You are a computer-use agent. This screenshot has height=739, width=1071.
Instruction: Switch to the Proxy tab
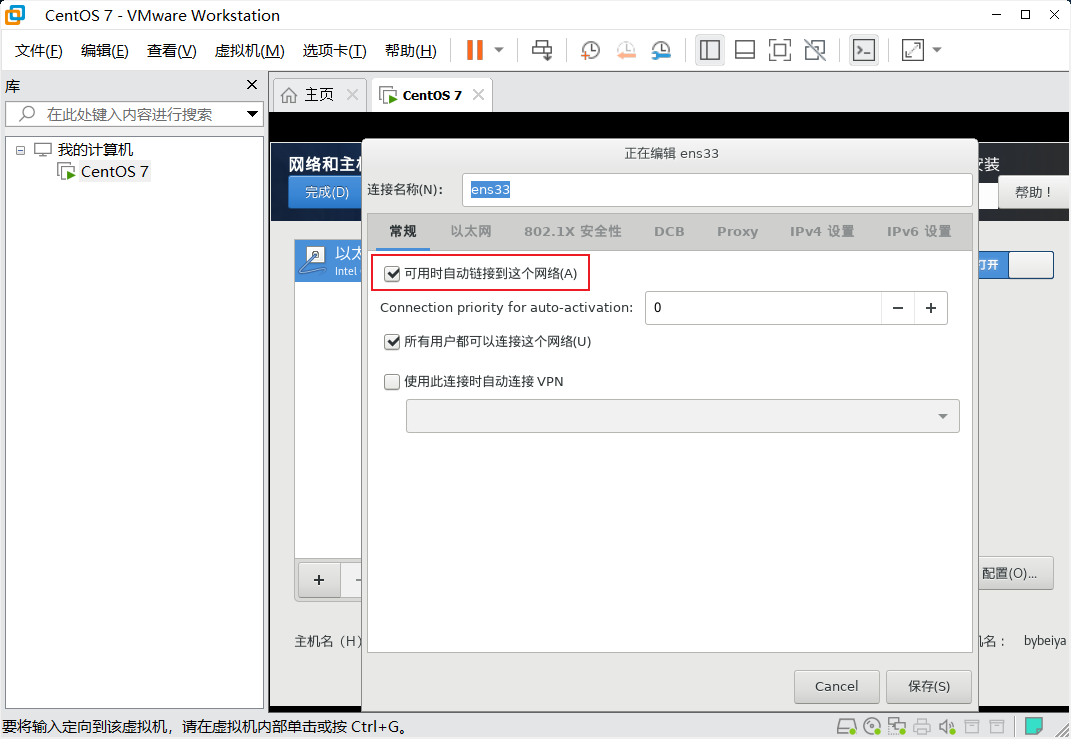738,232
